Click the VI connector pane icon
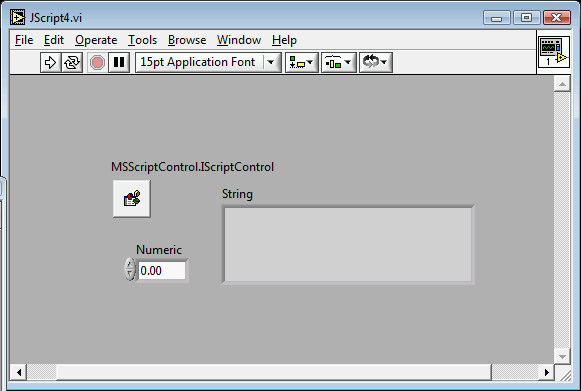Screen dimensions: 581x391 [x=554, y=52]
